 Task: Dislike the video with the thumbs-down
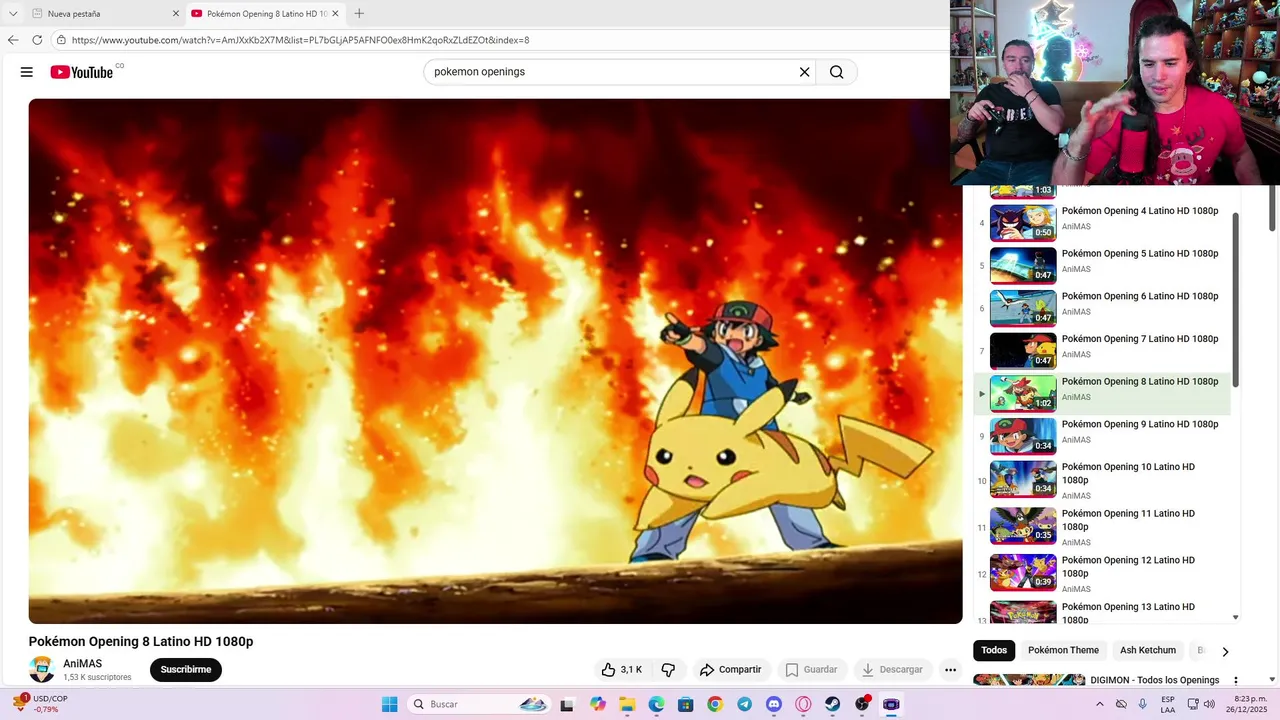click(x=668, y=670)
